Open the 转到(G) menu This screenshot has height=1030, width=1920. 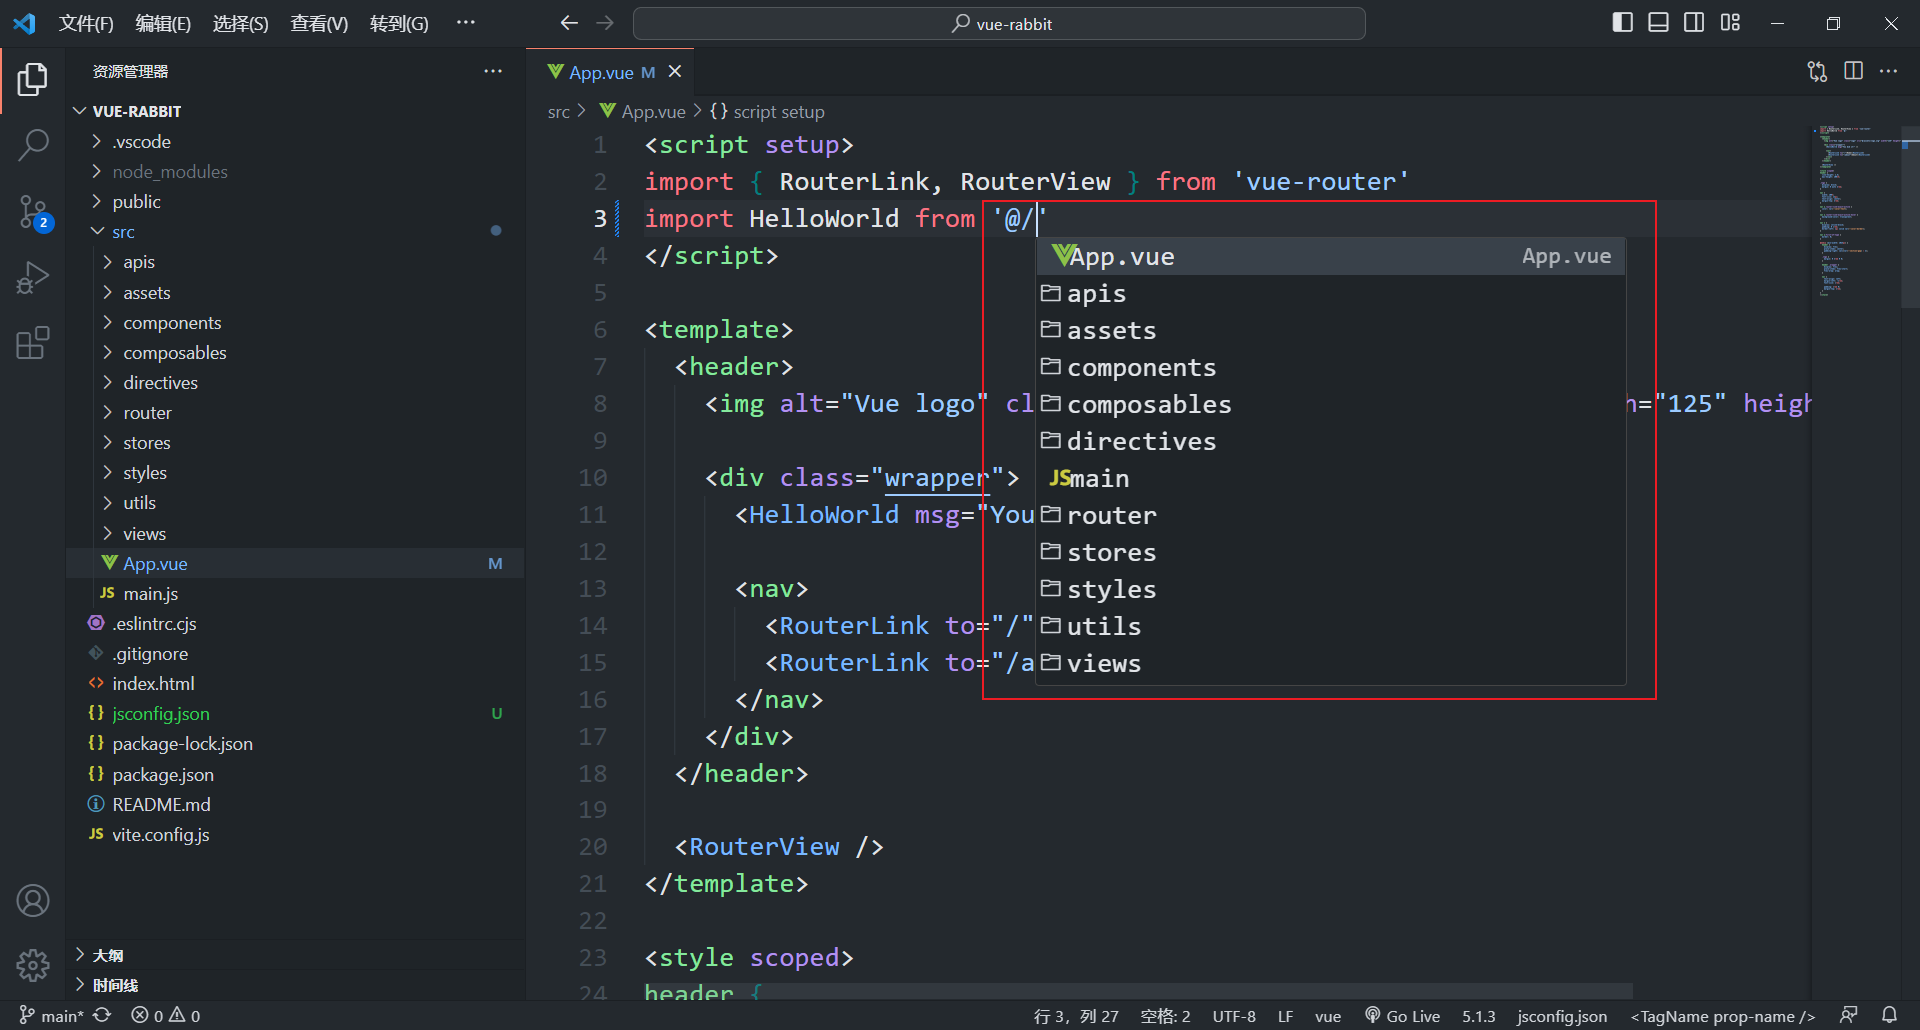(399, 23)
